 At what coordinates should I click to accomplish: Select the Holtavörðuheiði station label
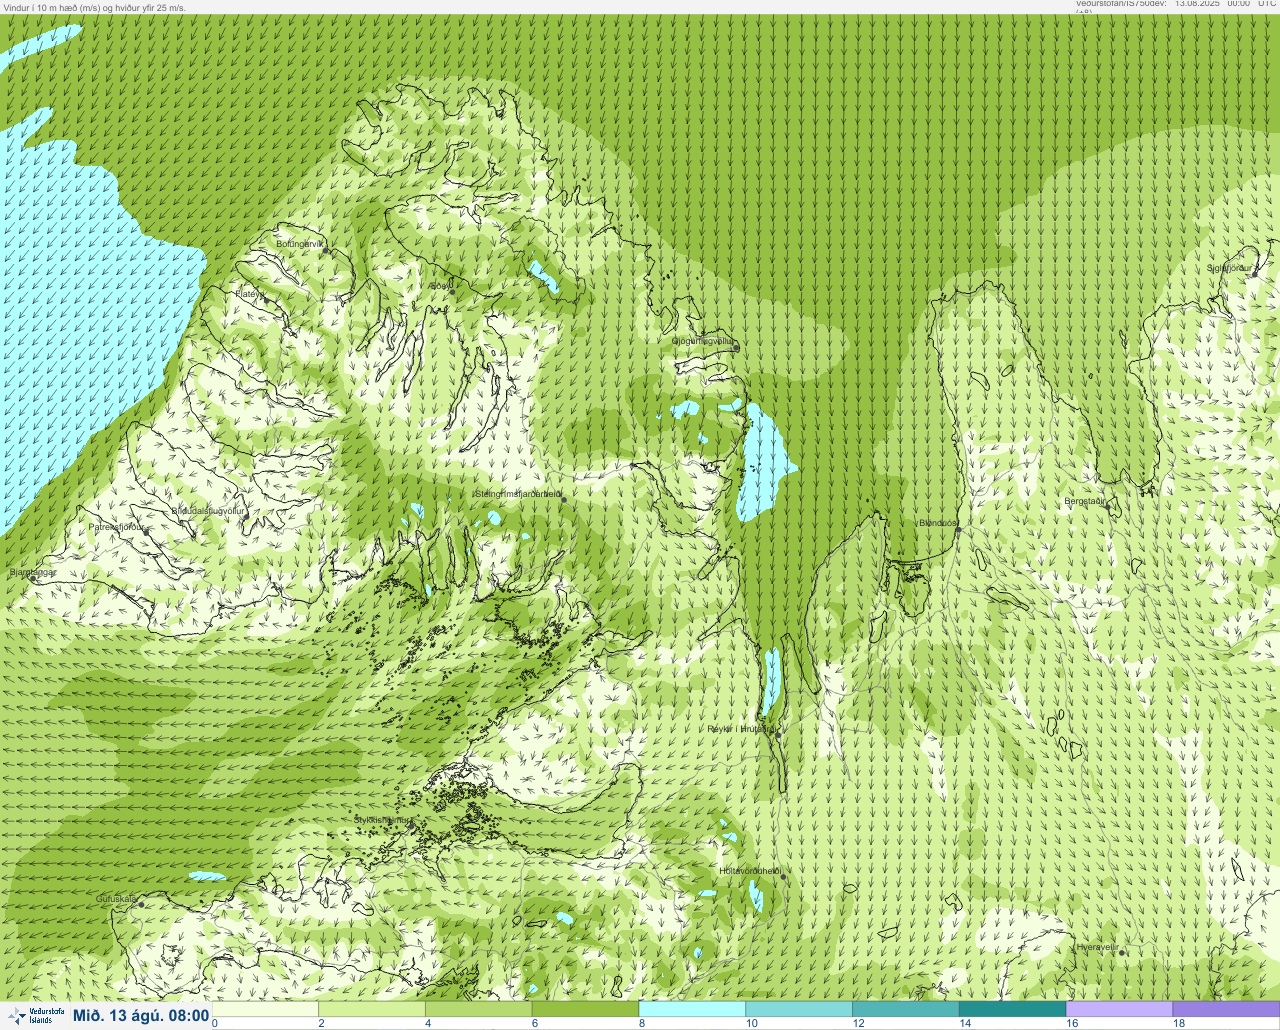coord(749,871)
